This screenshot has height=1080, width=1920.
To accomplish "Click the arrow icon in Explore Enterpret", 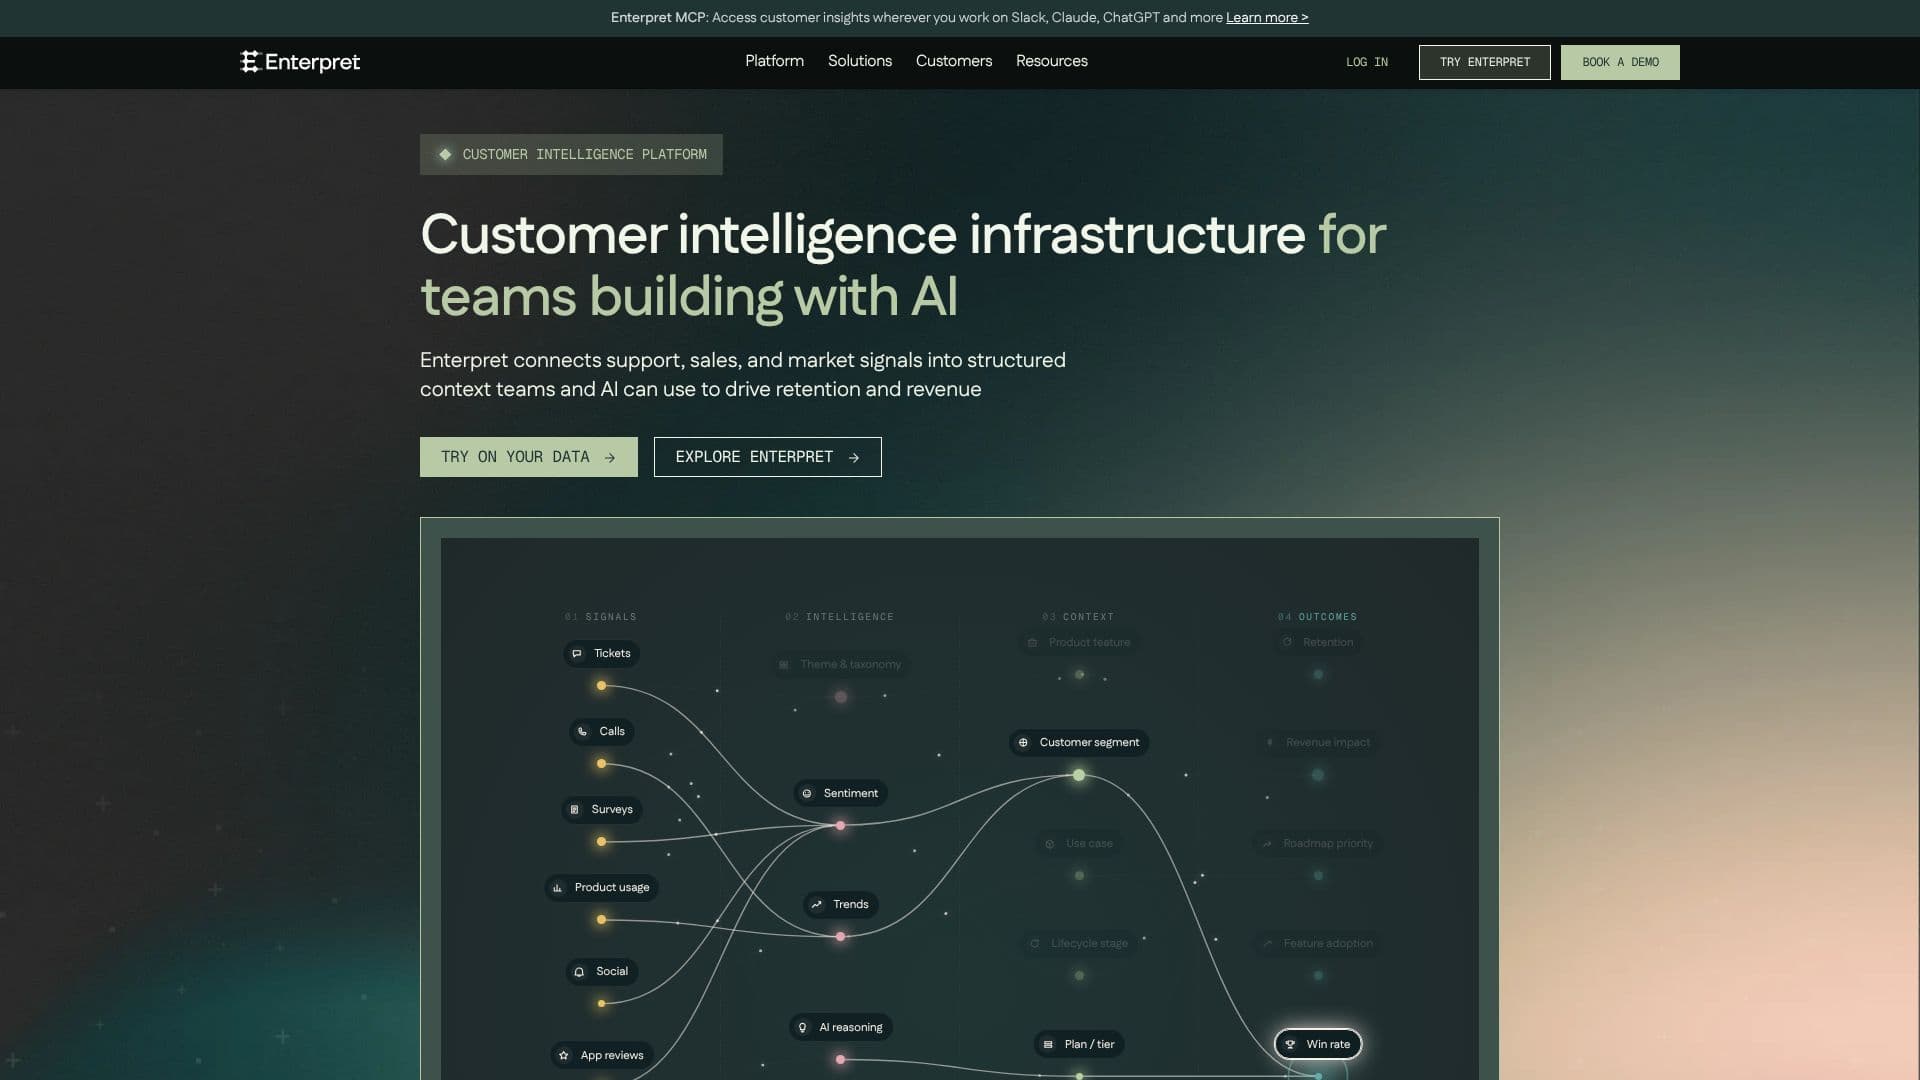I will [x=854, y=458].
